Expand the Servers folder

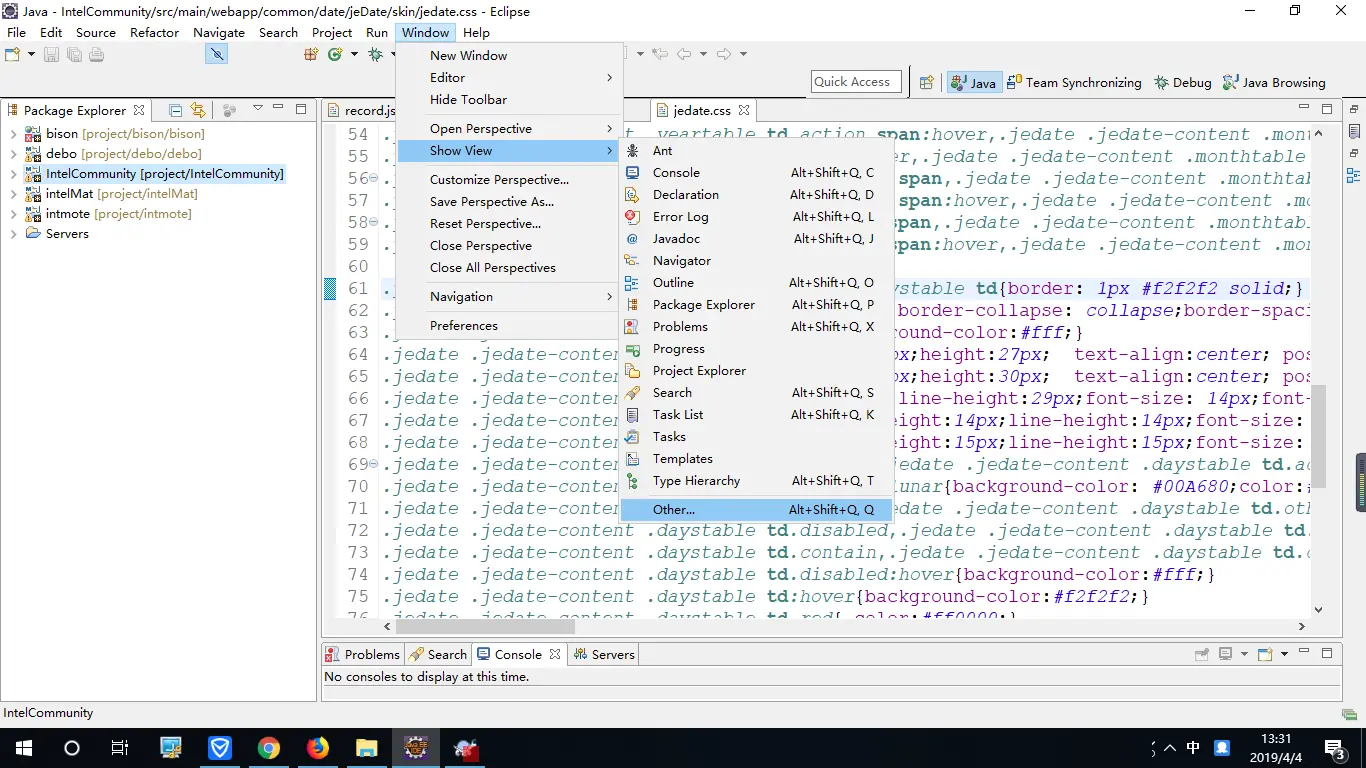click(x=13, y=233)
